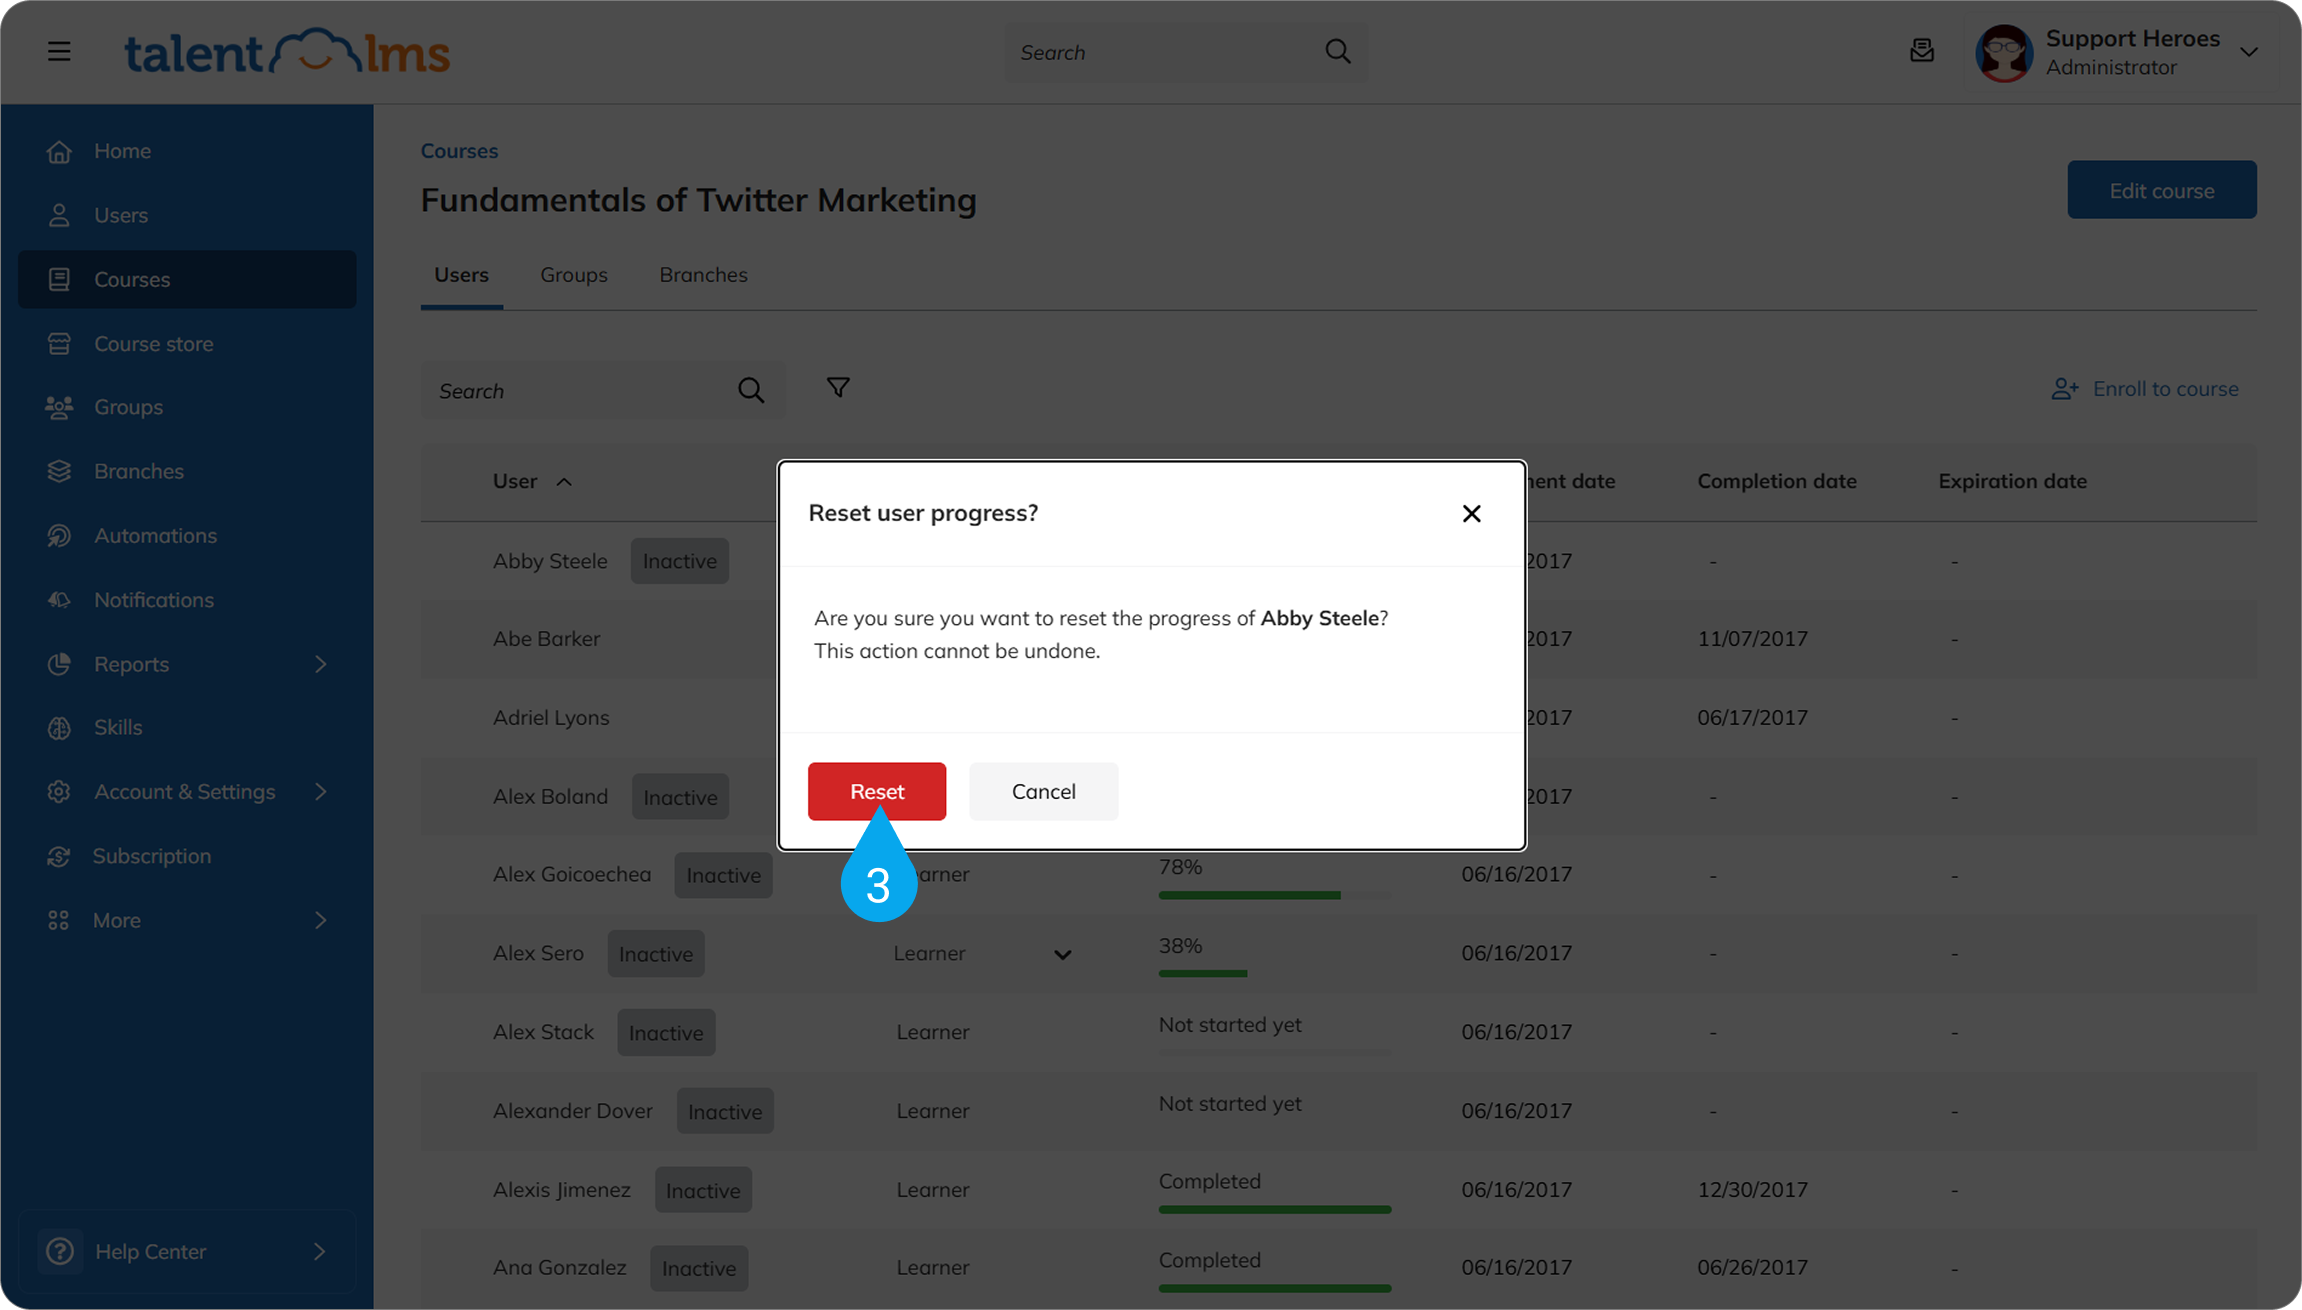
Task: Open Users in sidebar
Action: [x=187, y=215]
